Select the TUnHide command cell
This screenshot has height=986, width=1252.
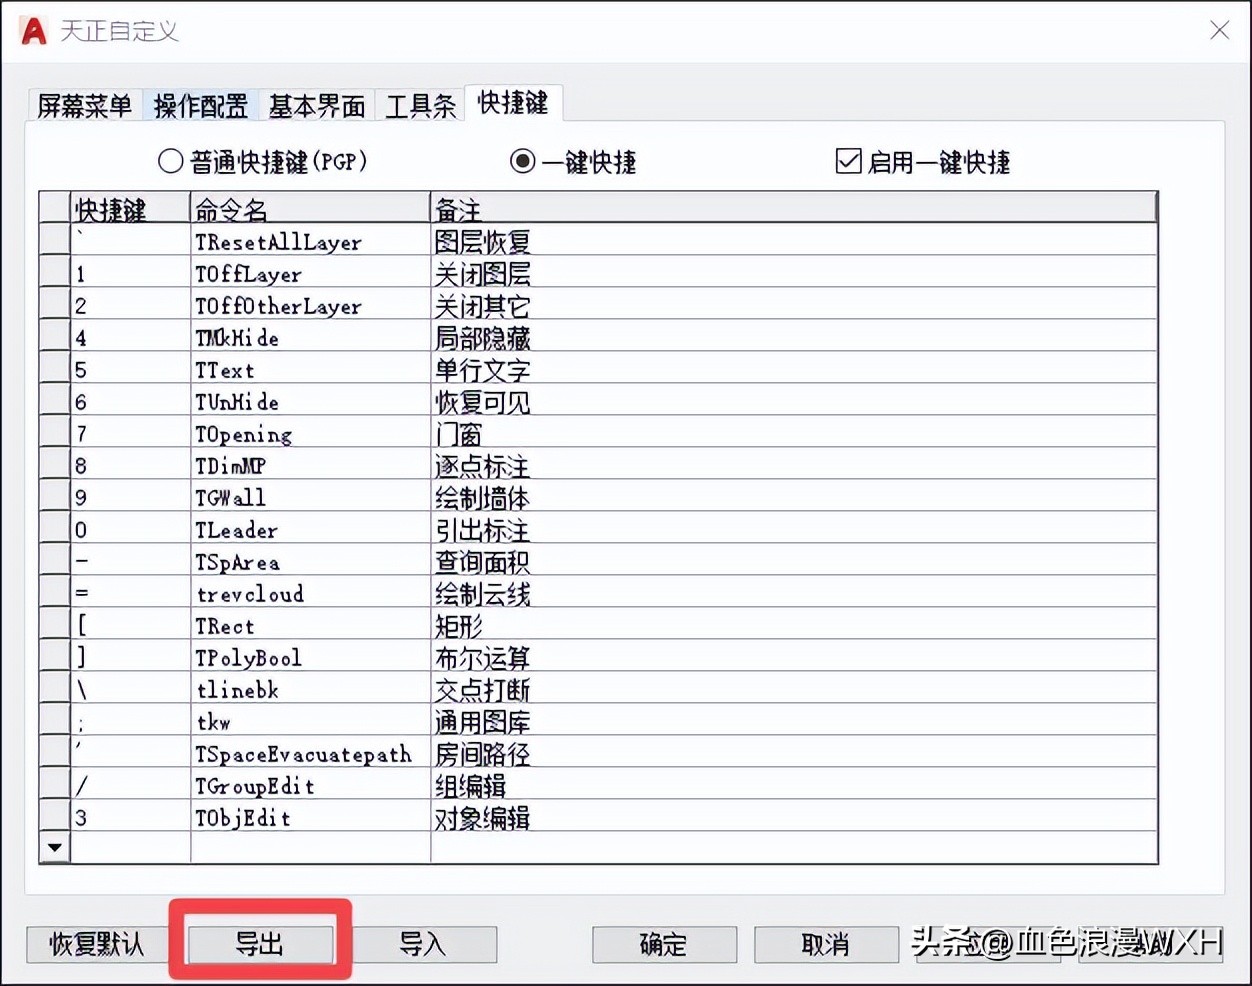tap(310, 401)
